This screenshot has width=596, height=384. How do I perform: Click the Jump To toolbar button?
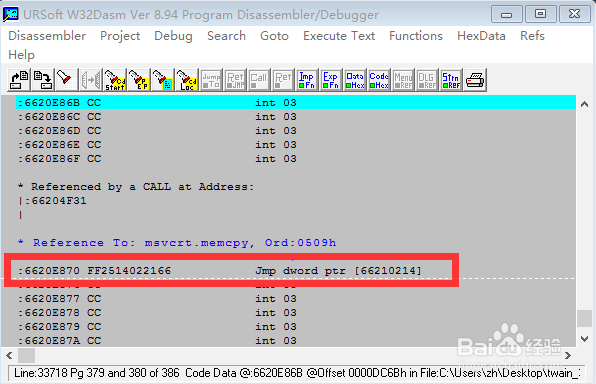pos(211,80)
